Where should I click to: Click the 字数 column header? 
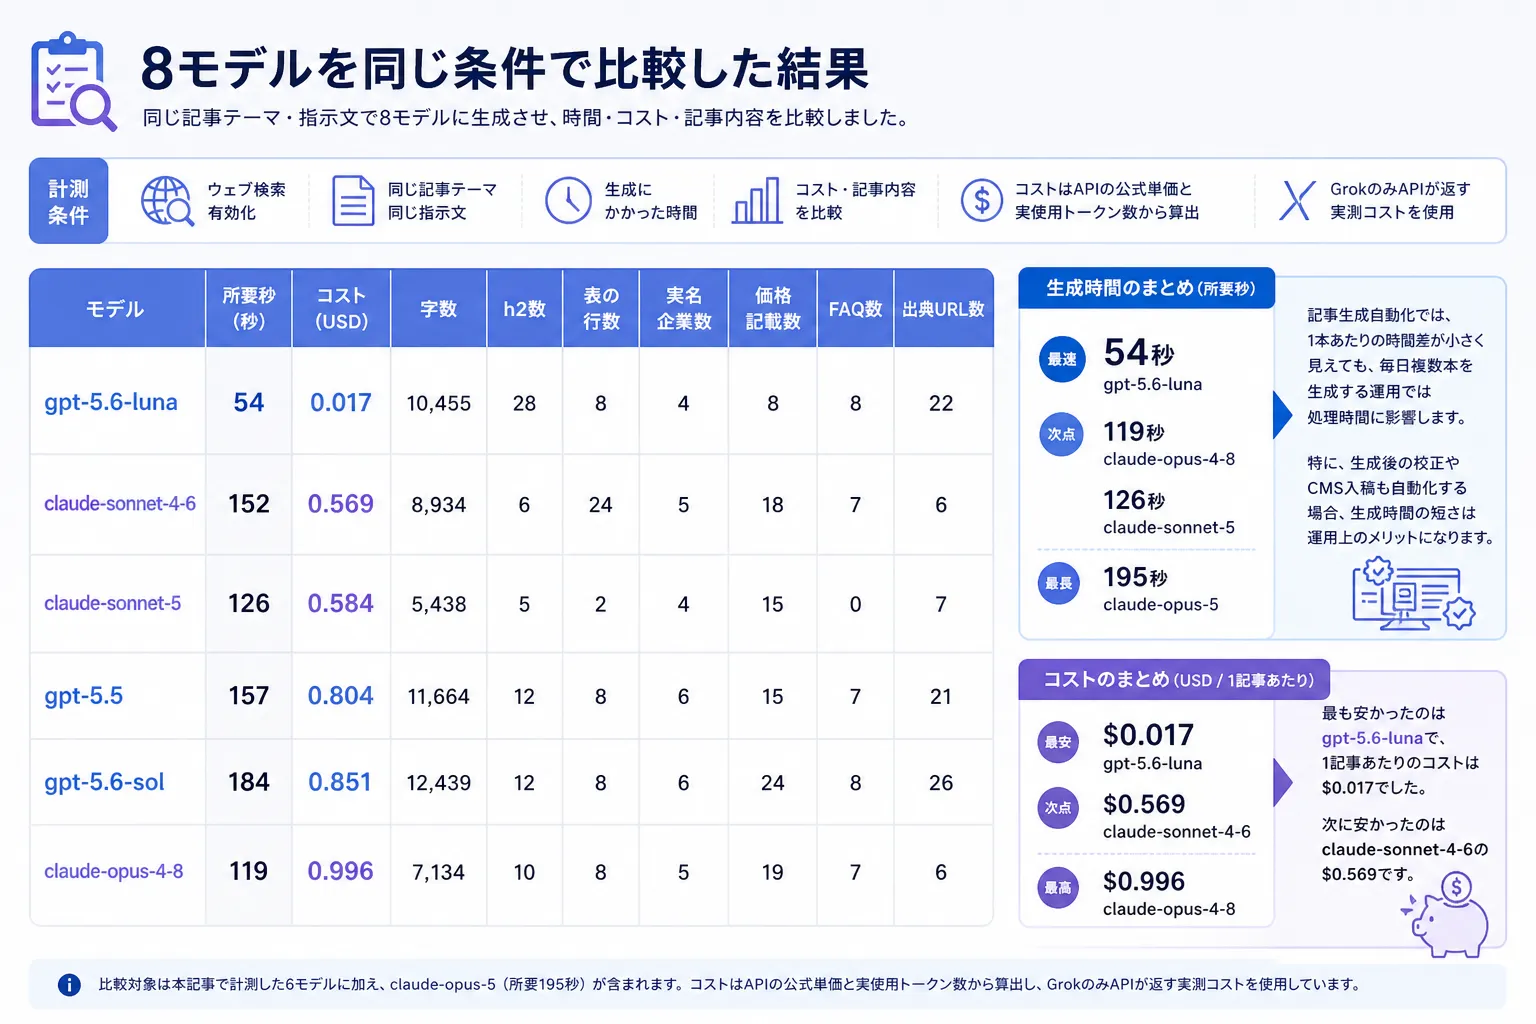[439, 309]
